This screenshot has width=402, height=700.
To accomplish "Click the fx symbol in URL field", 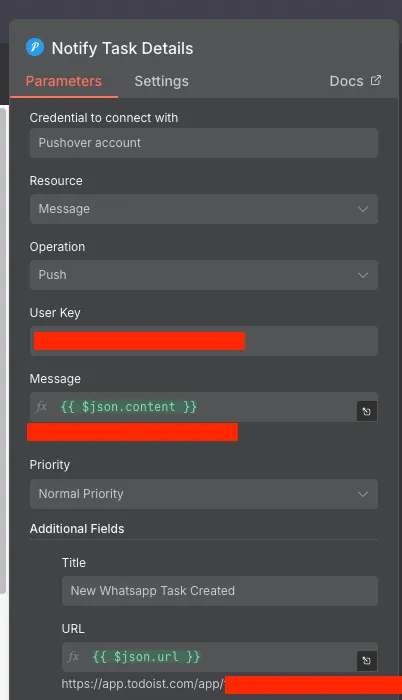I will click(74, 657).
